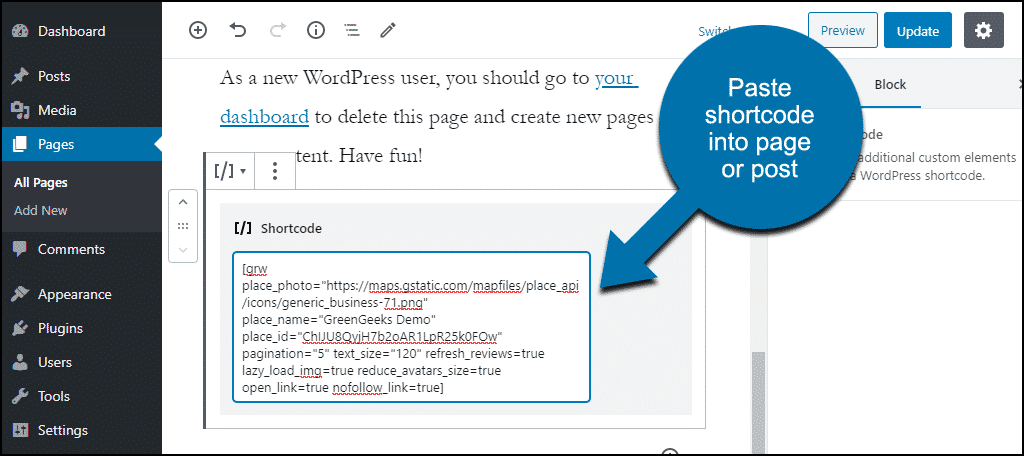Image resolution: width=1024 pixels, height=456 pixels.
Task: Click the pencil Tools icon
Action: [388, 30]
